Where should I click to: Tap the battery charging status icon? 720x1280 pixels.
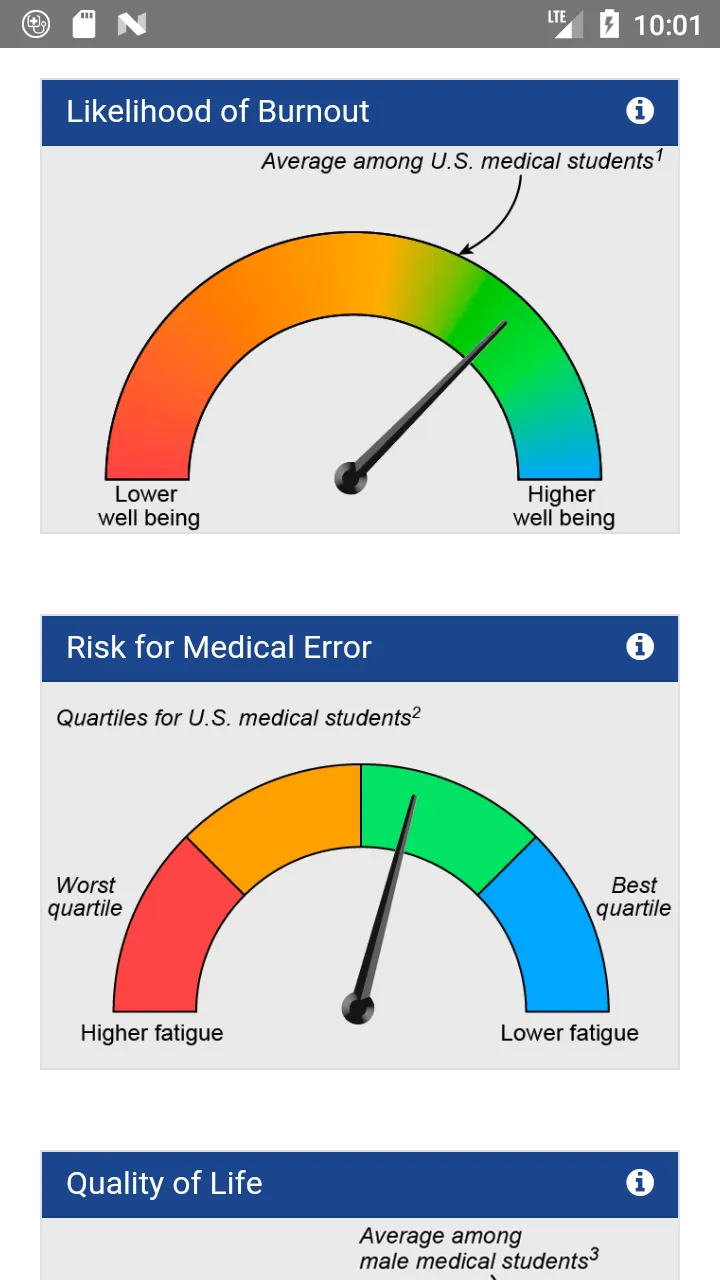(608, 24)
